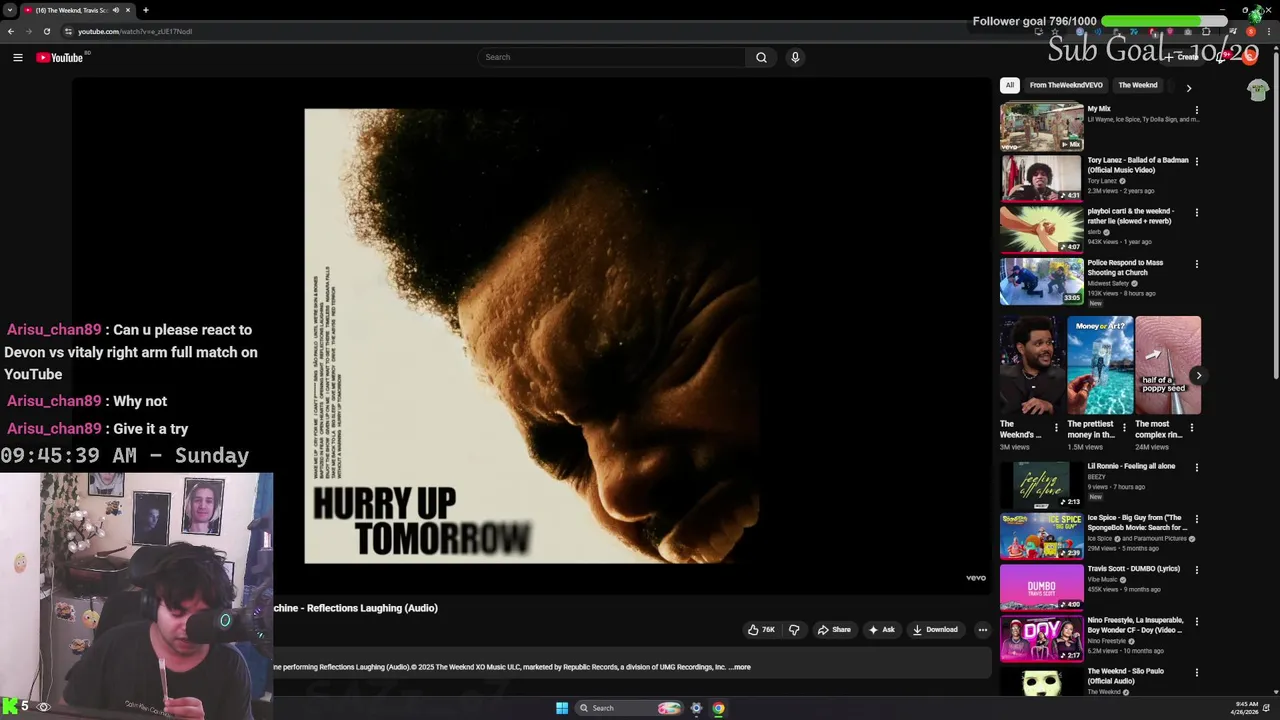Open the Extensions puzzle-piece icon

tap(1205, 31)
